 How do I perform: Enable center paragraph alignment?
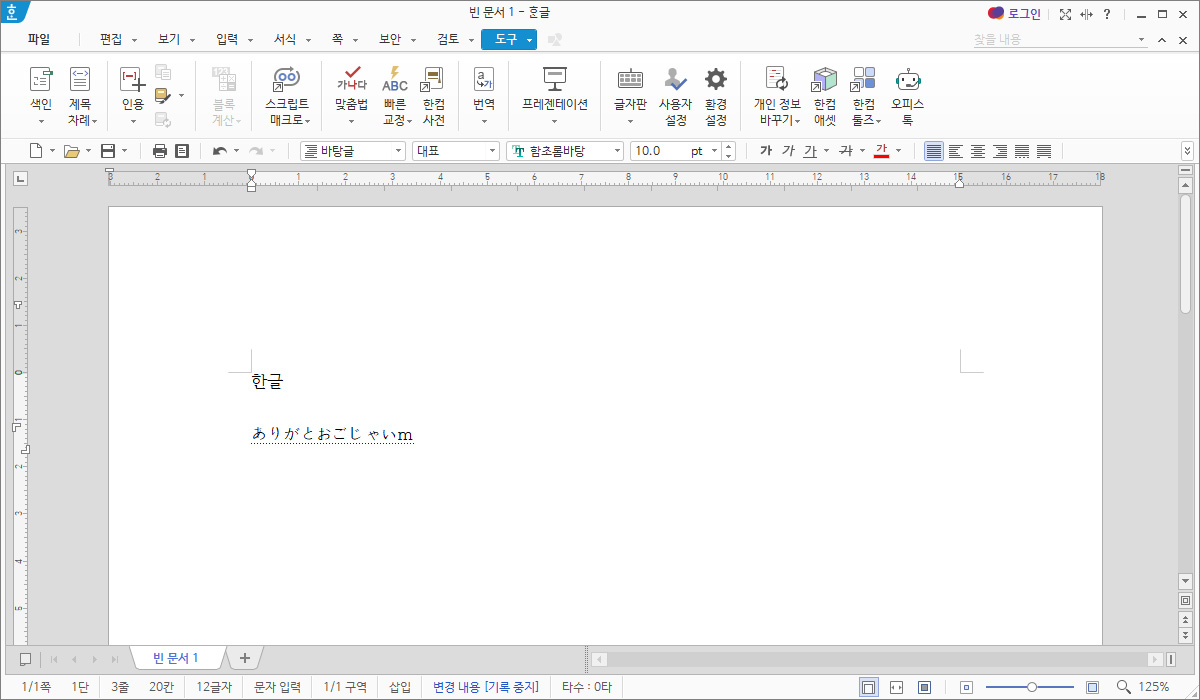(977, 151)
